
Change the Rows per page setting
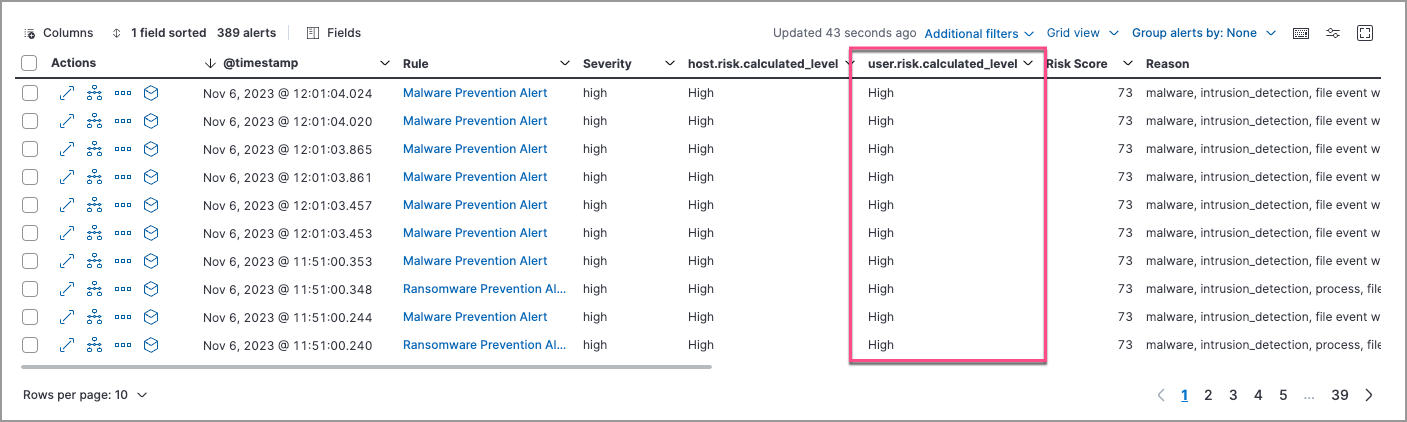coord(85,395)
